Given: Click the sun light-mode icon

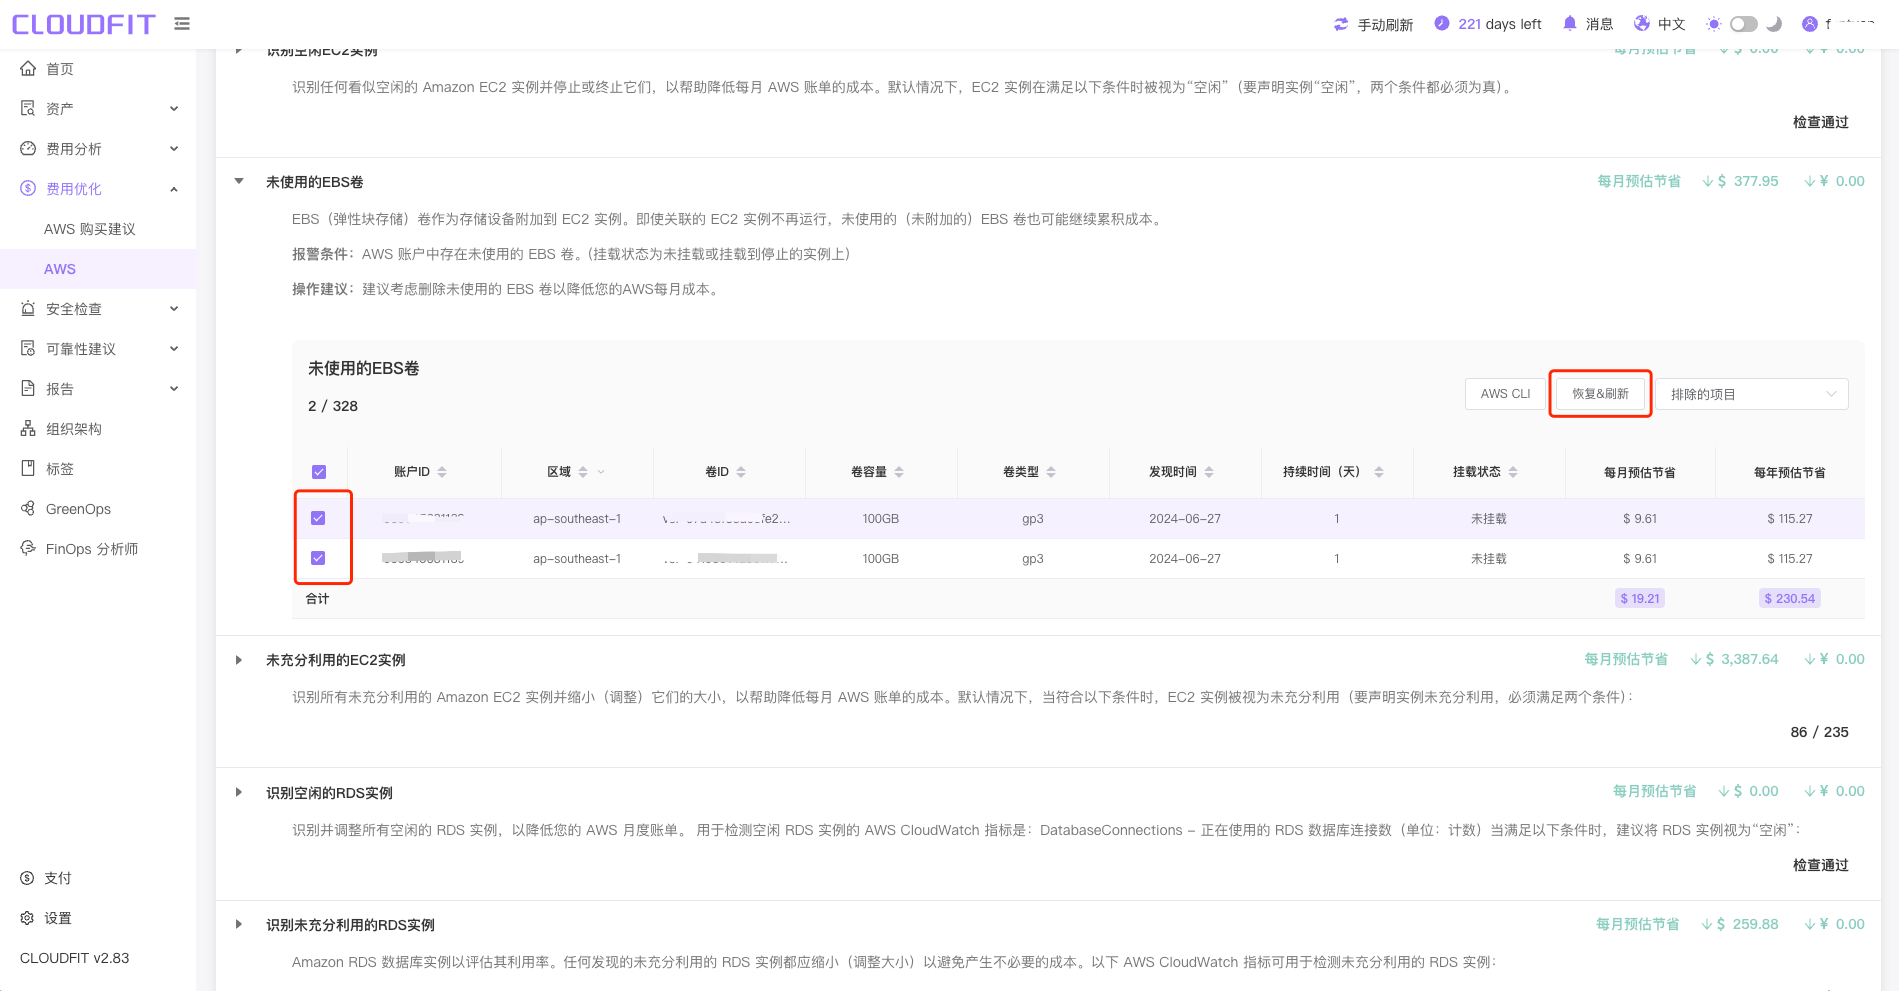Looking at the screenshot, I should pyautogui.click(x=1714, y=24).
